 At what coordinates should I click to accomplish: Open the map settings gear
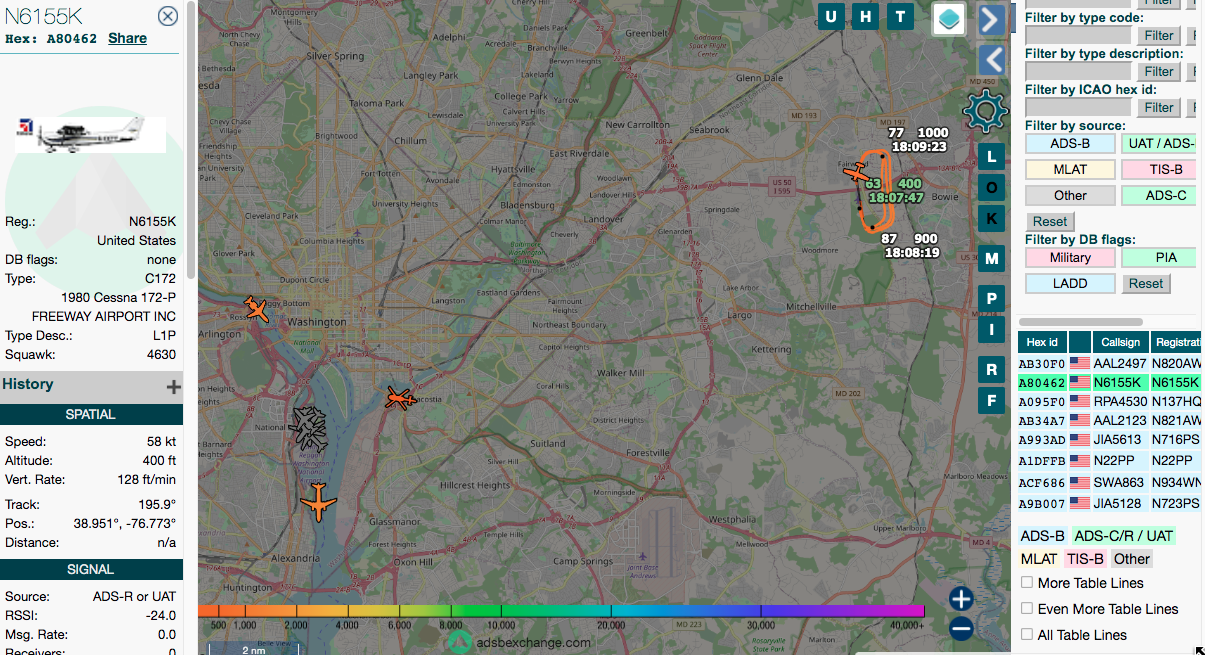[x=985, y=111]
